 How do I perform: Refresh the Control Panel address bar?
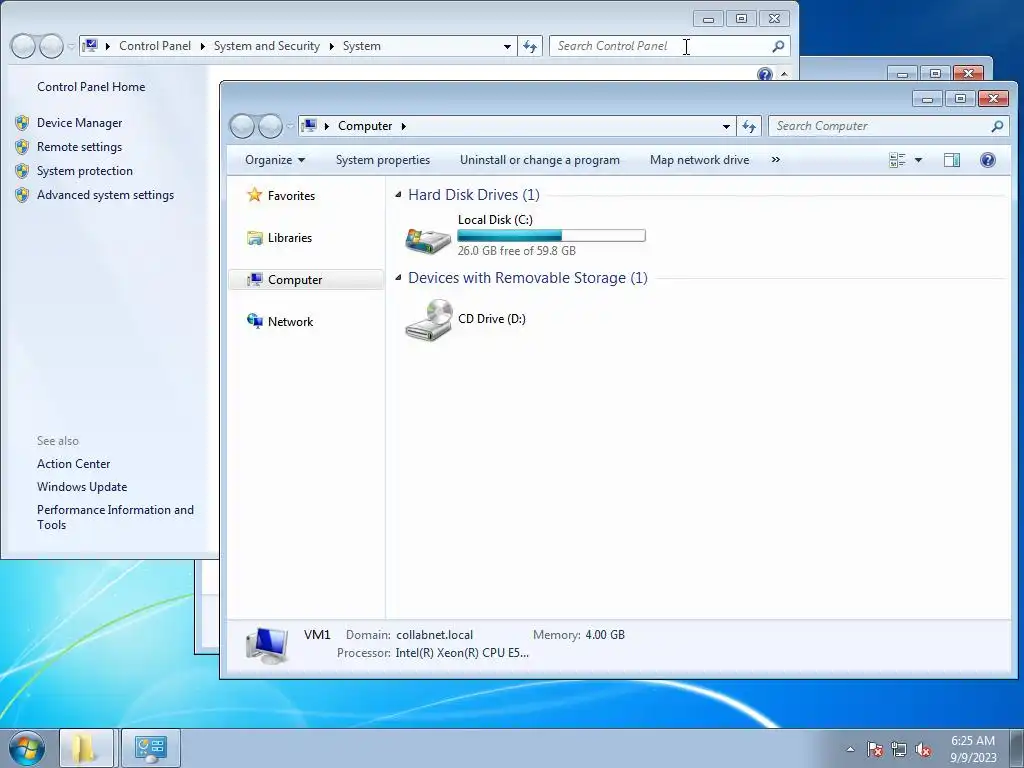coord(530,46)
